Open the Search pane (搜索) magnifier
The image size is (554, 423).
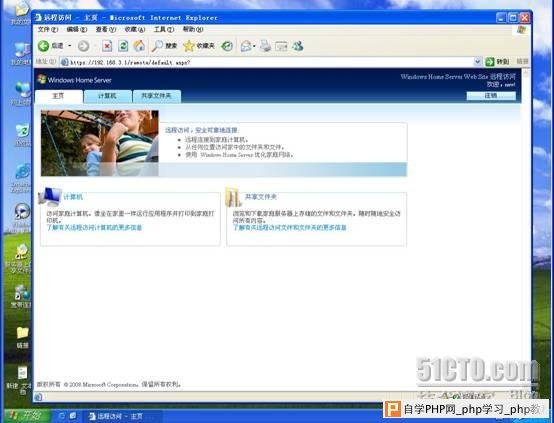tap(164, 46)
